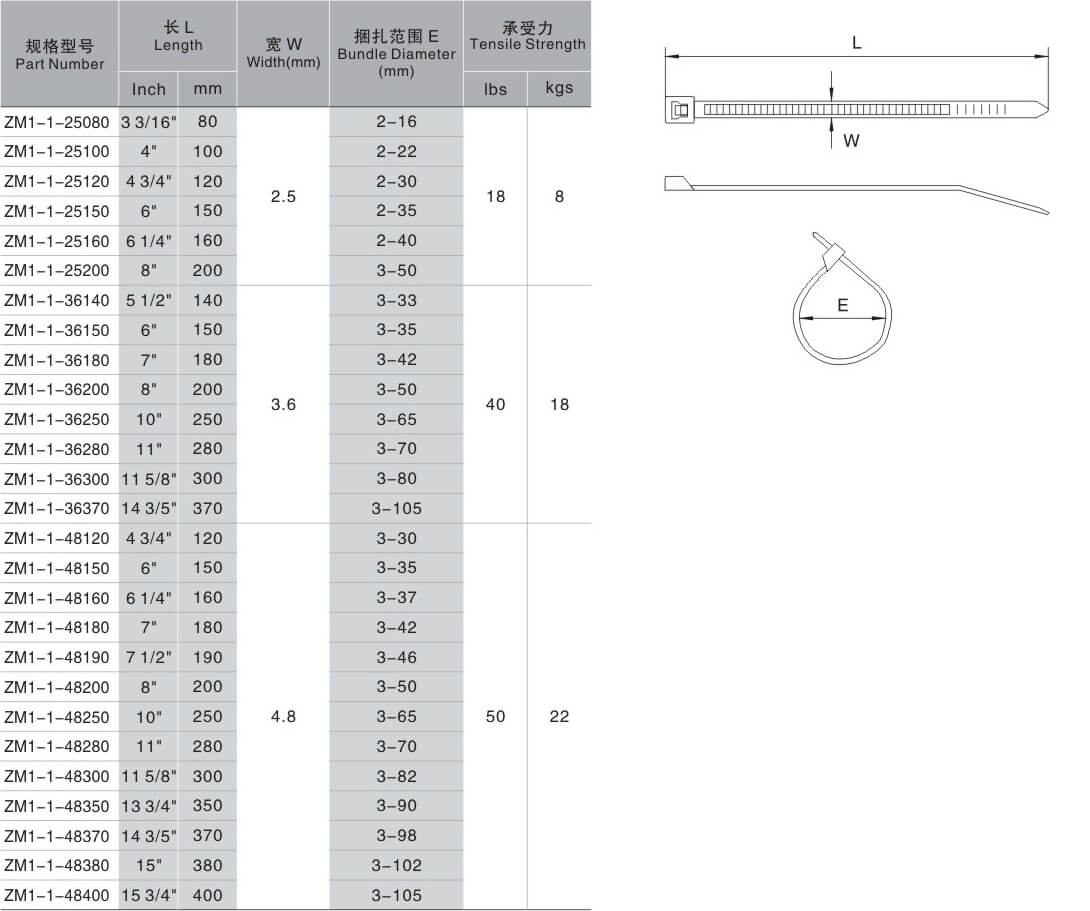
Task: Click the 22 kgs tensile value
Action: click(x=559, y=716)
